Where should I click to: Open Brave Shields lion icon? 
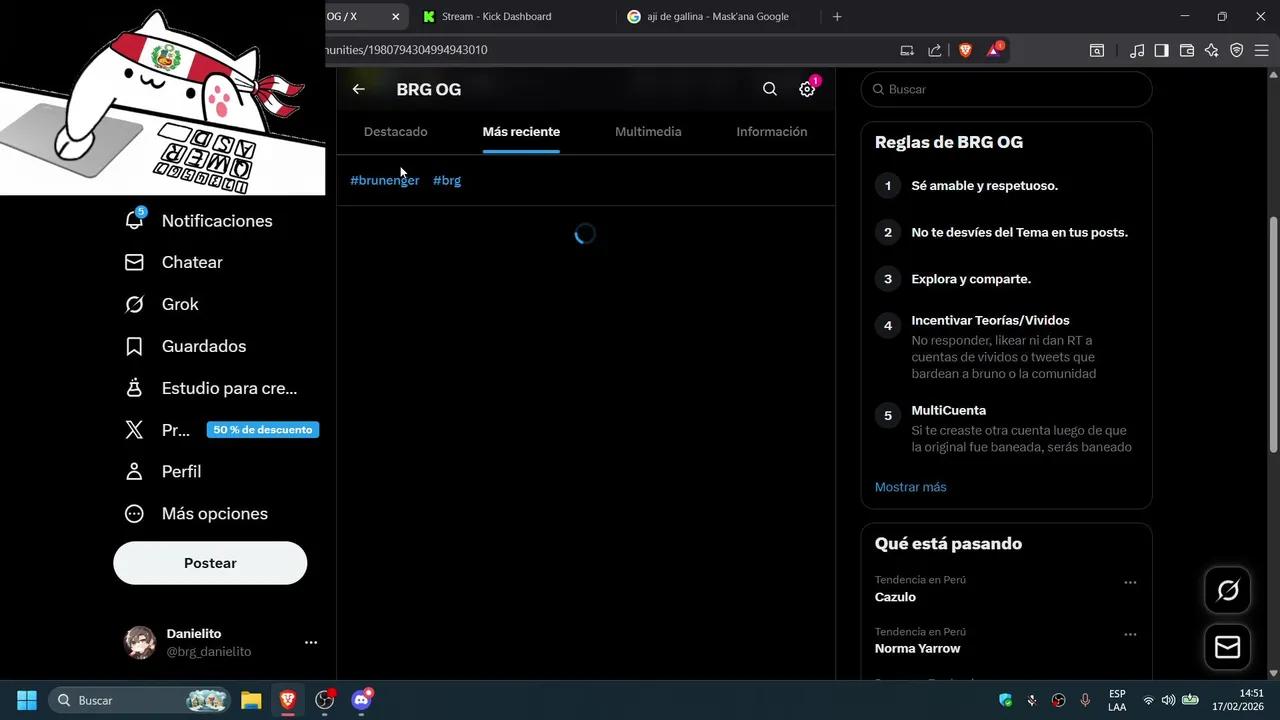point(965,50)
